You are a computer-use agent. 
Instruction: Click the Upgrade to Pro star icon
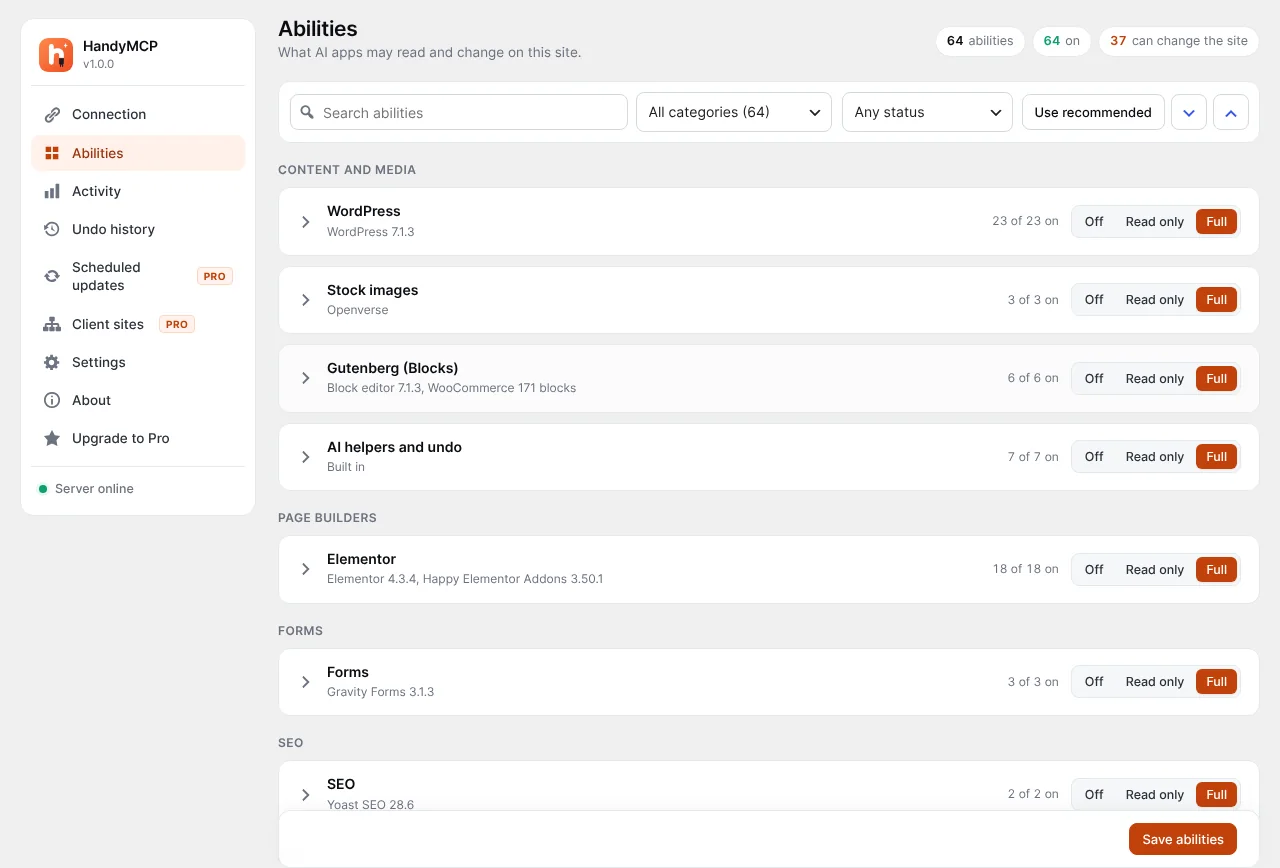pos(52,438)
